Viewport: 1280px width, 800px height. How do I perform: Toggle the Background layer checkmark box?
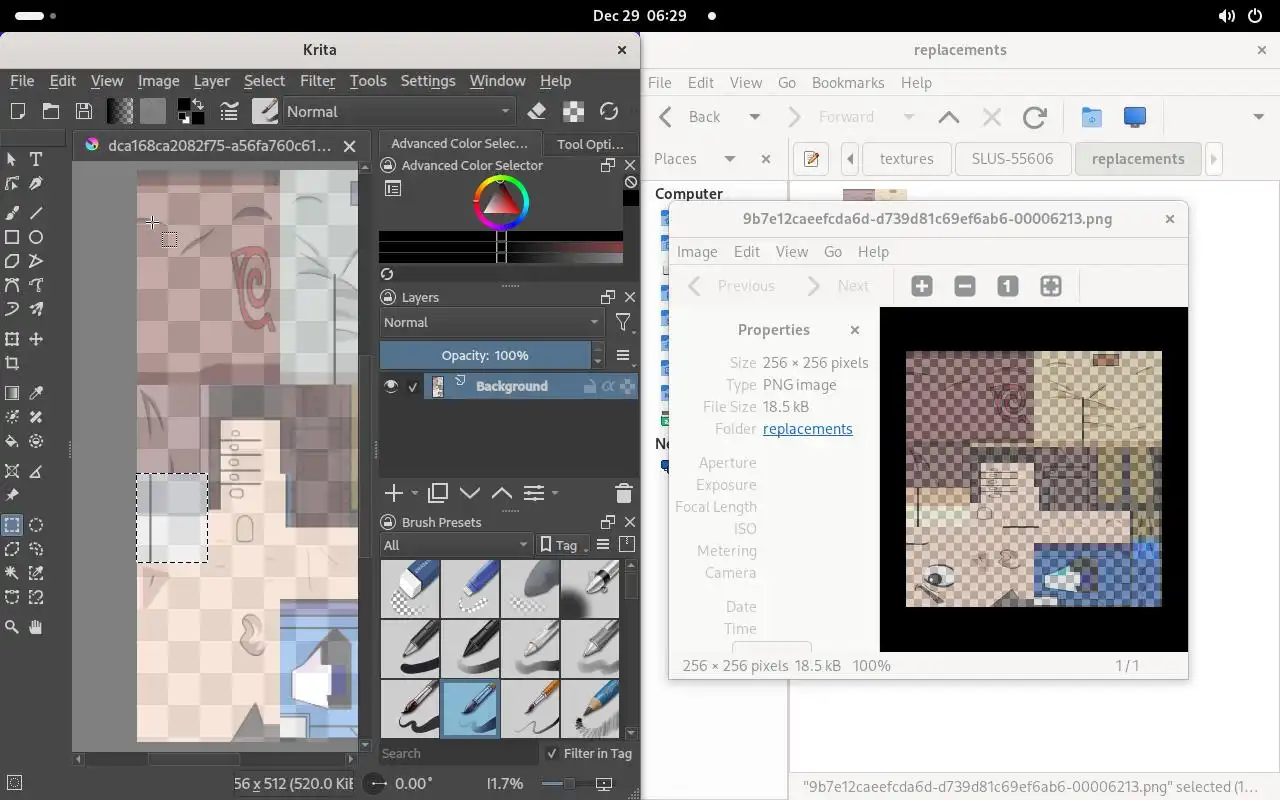pyautogui.click(x=413, y=386)
